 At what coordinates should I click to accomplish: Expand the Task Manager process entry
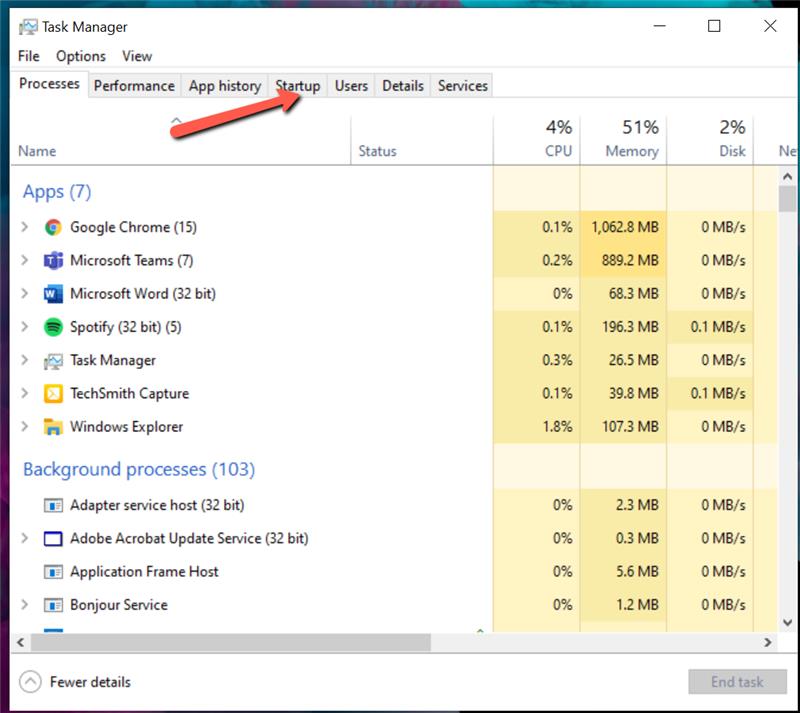(24, 360)
